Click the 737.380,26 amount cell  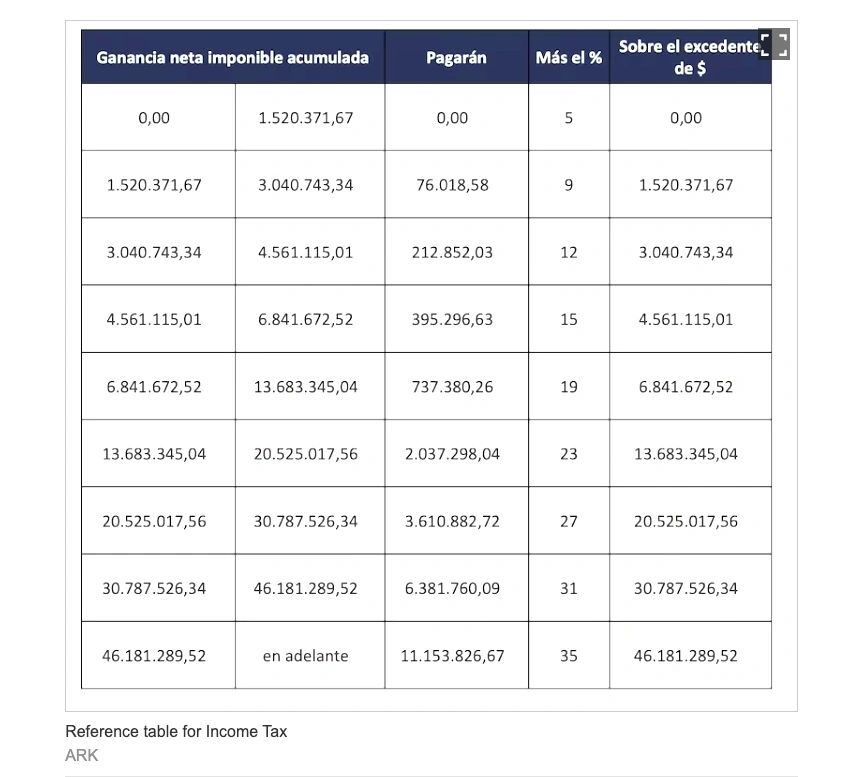point(452,387)
